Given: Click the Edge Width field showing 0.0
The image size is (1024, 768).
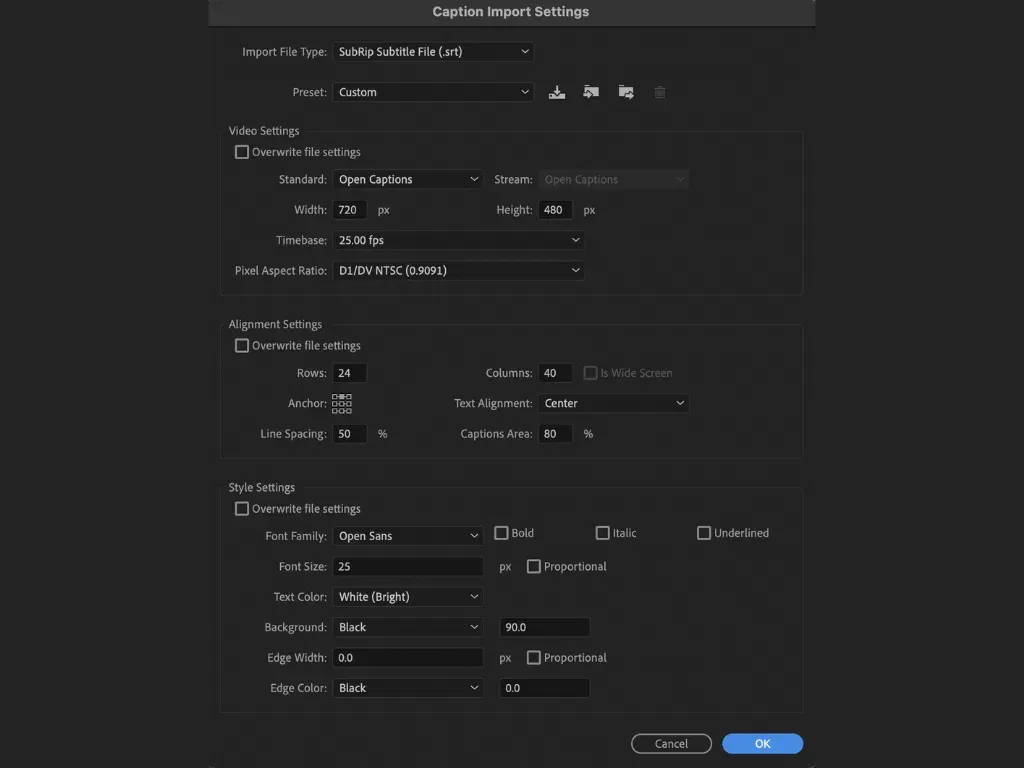Looking at the screenshot, I should click(408, 658).
